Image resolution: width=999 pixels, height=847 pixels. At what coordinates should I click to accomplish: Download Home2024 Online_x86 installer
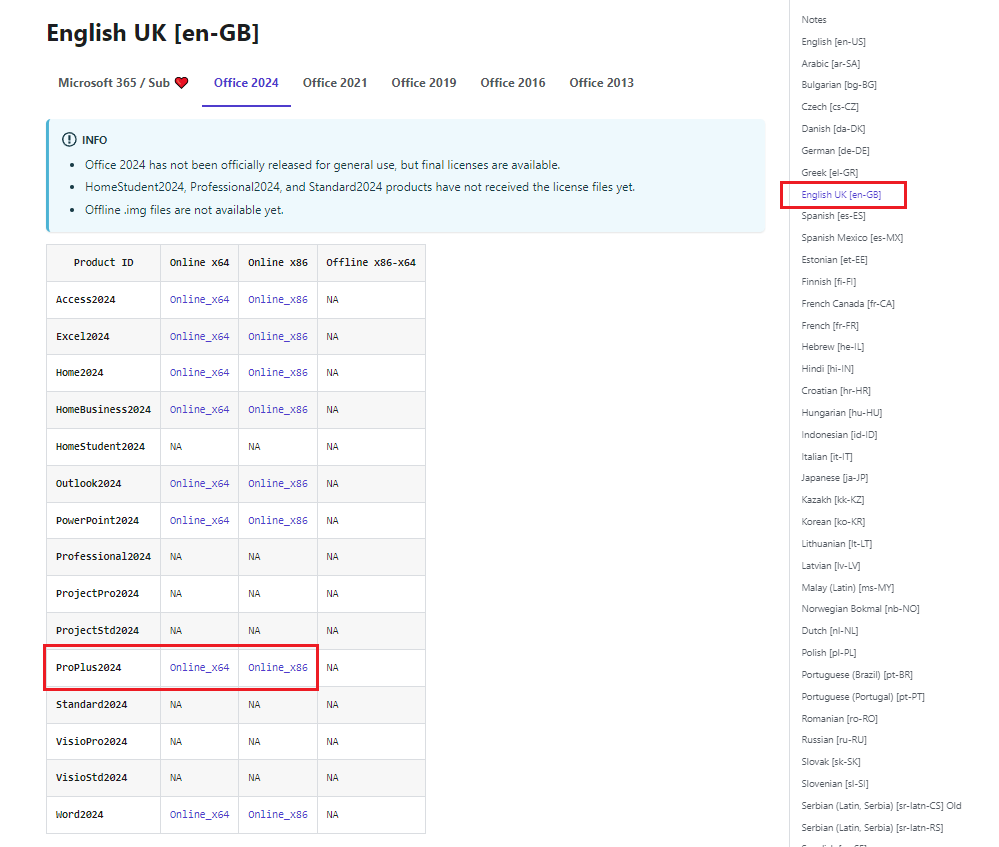(x=278, y=373)
